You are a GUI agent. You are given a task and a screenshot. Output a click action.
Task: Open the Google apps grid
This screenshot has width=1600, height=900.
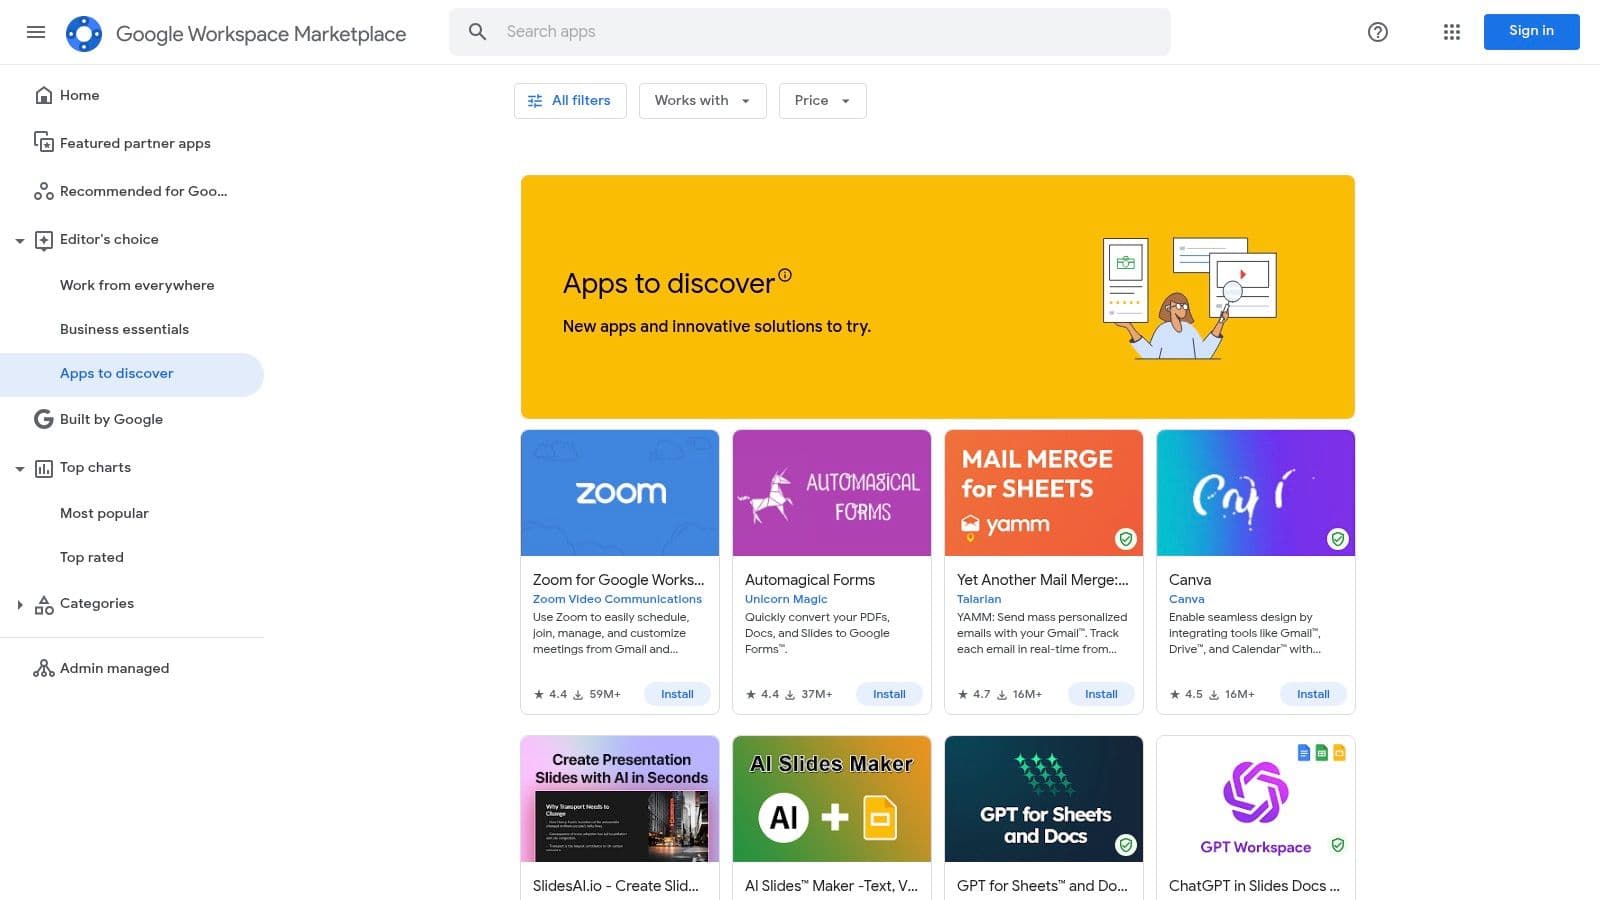[x=1451, y=32]
